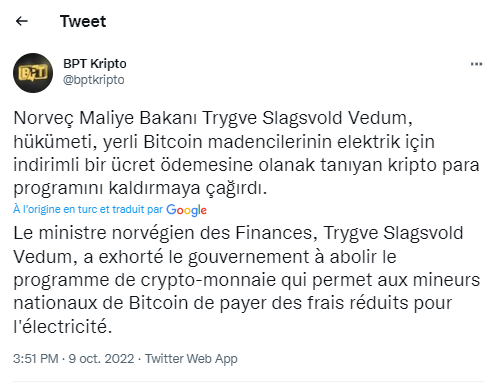Click the final word l'électricité

[63, 326]
